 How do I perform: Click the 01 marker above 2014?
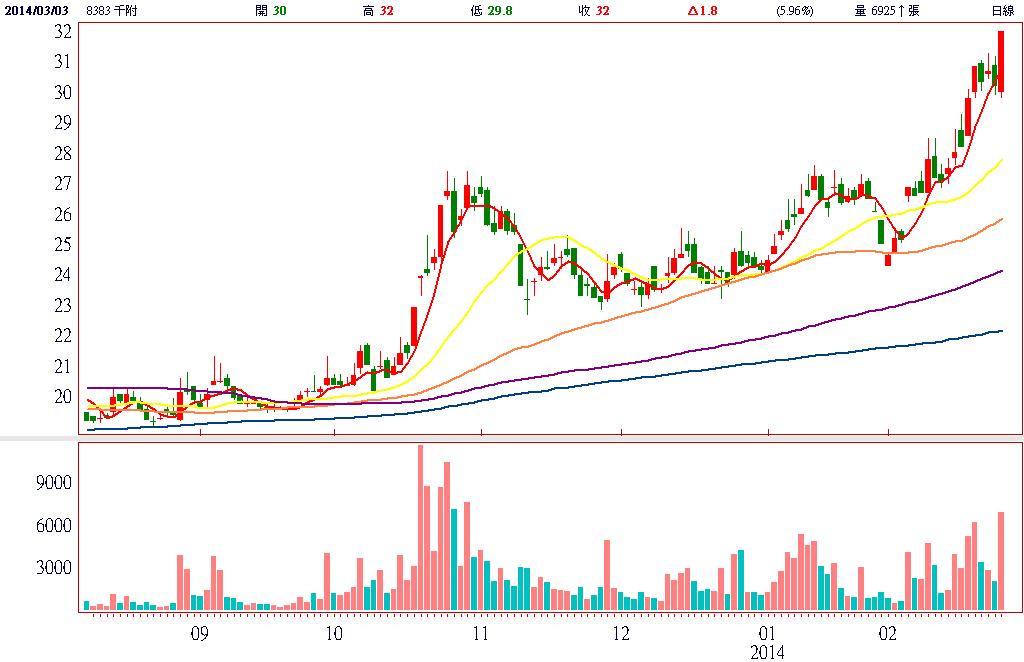(x=768, y=634)
